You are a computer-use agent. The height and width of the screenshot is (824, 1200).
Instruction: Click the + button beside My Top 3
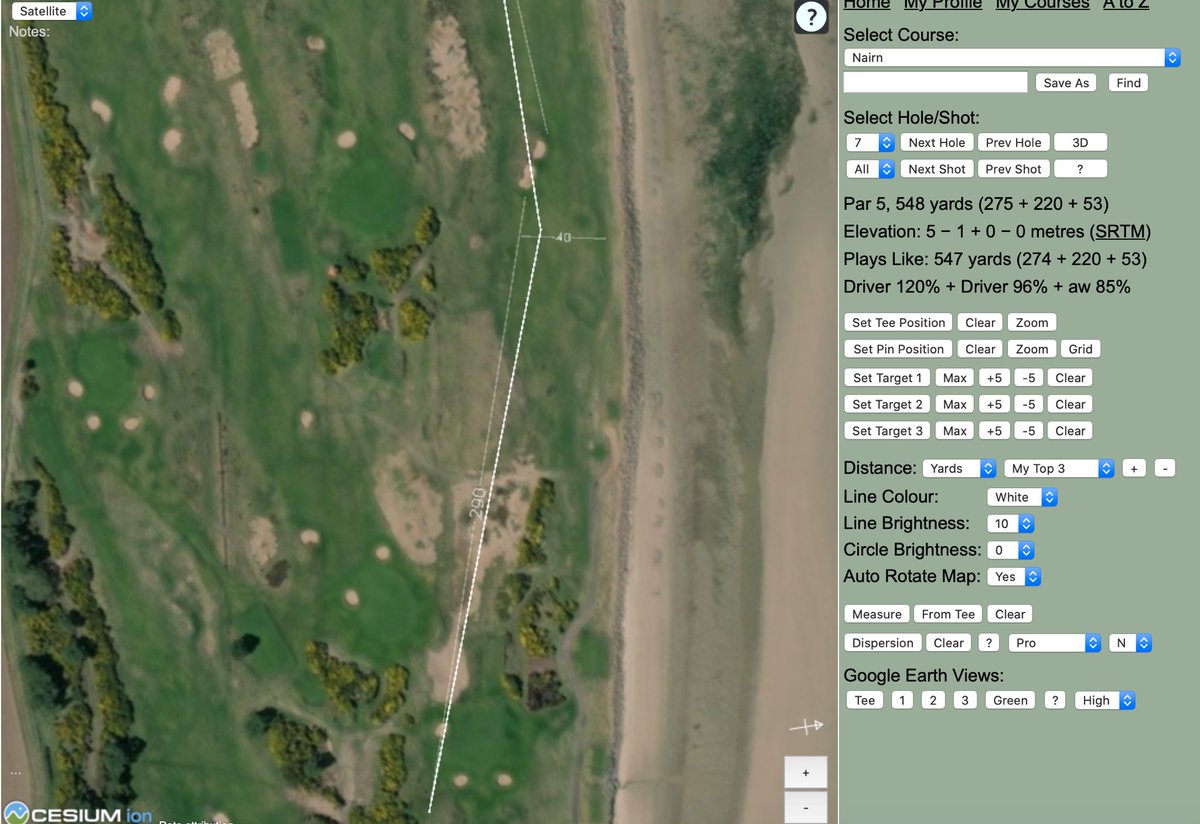pos(1134,468)
